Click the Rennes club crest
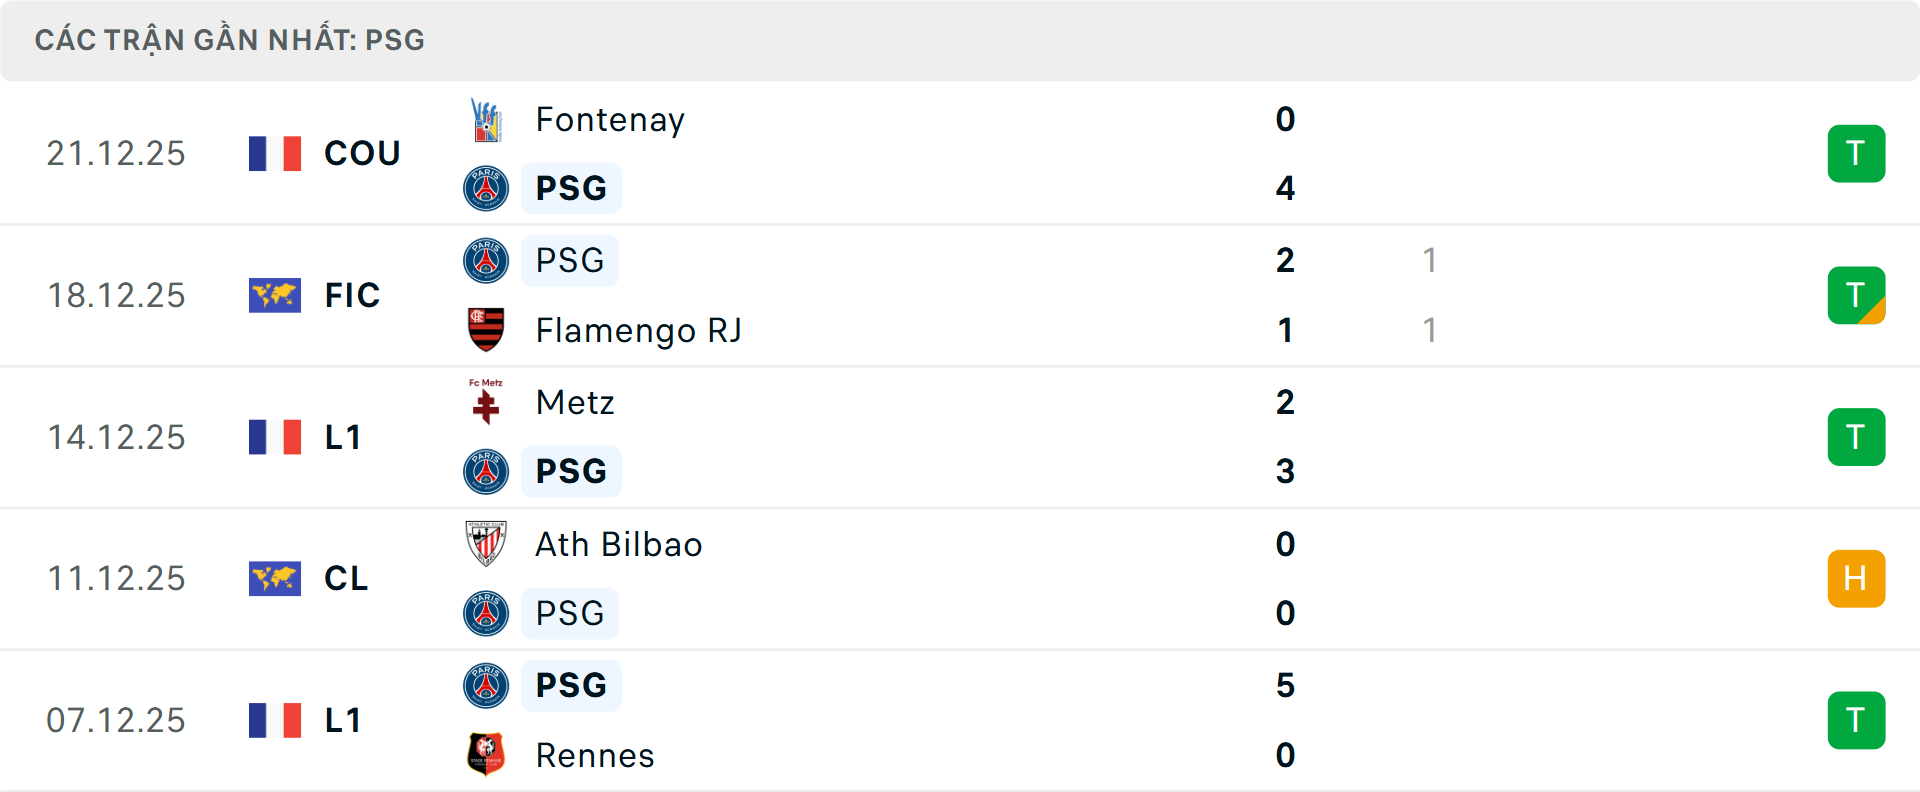The image size is (1920, 792). pyautogui.click(x=486, y=755)
